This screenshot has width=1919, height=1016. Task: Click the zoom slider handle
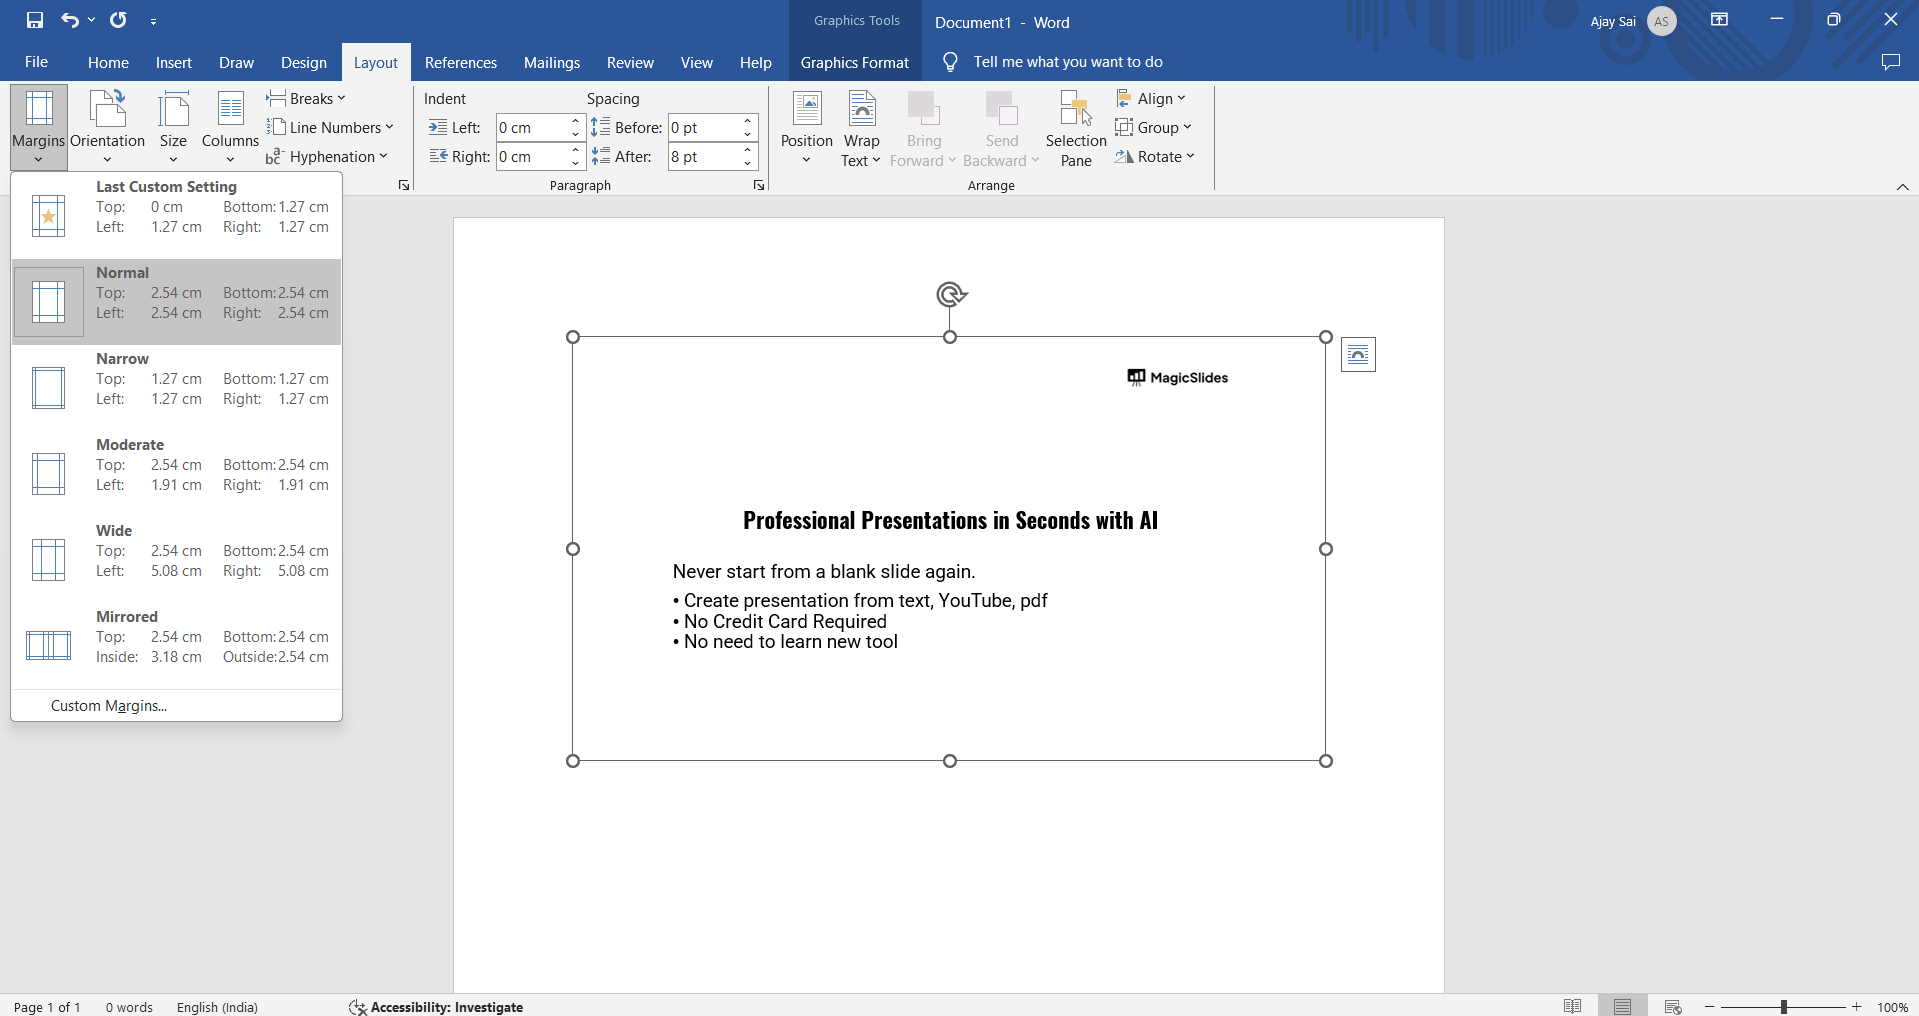pos(1783,1007)
